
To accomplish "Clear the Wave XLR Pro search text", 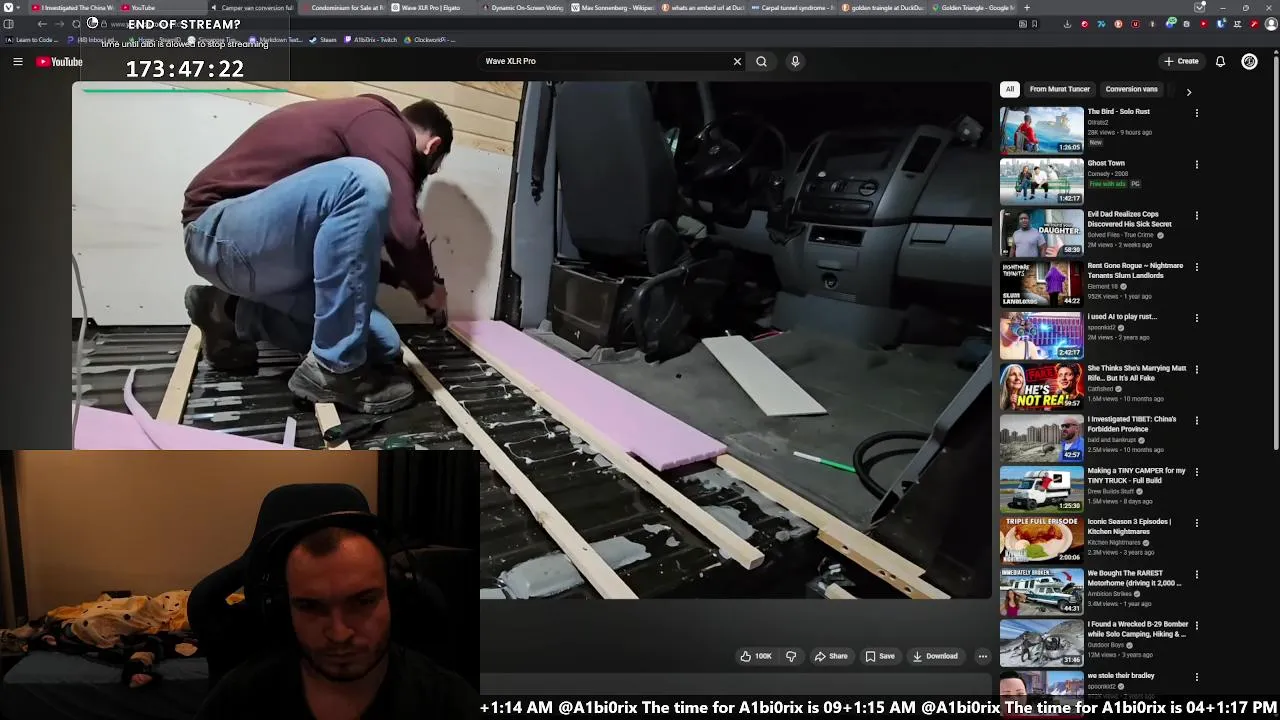I will tap(737, 61).
